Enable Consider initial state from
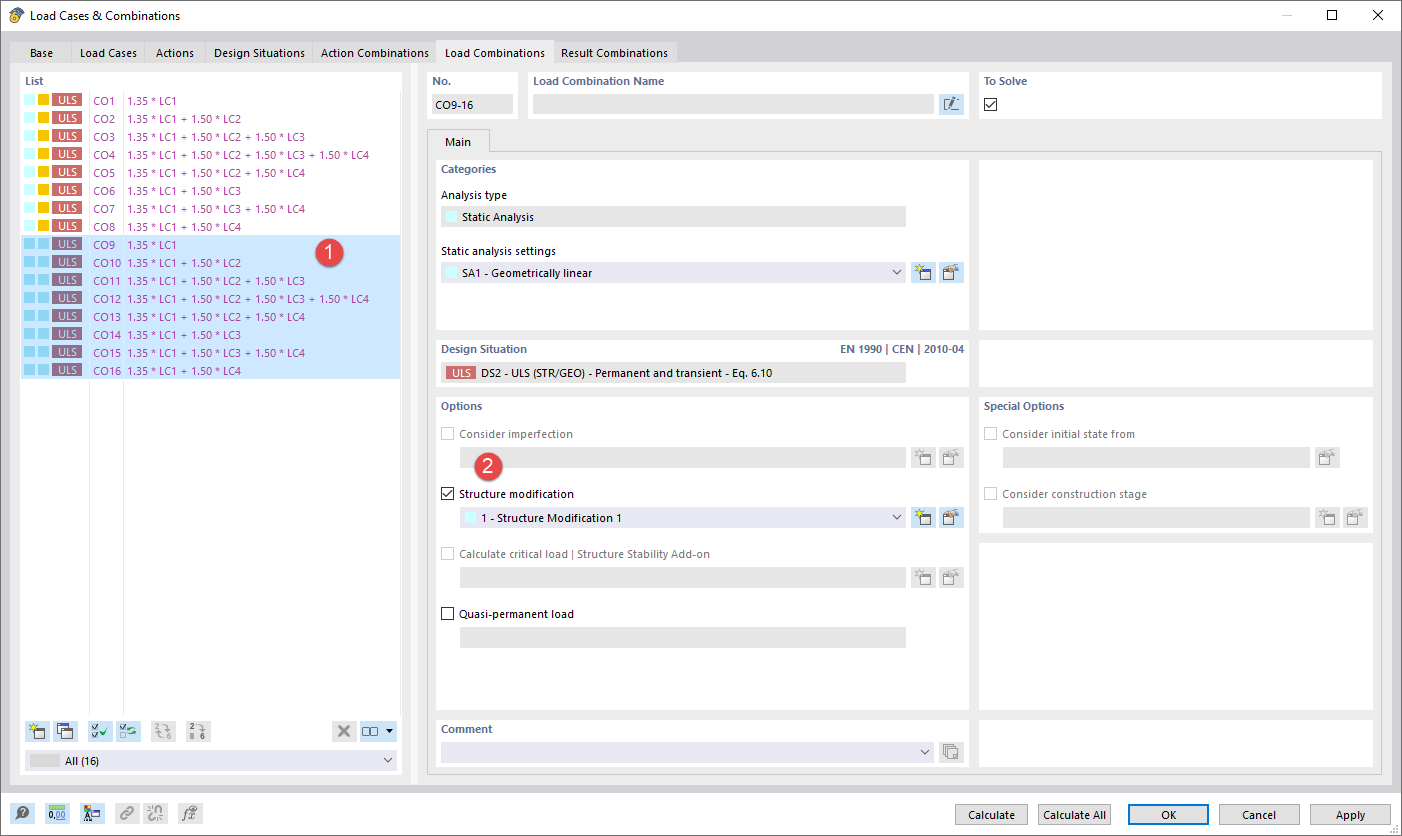Viewport: 1402px width, 836px height. coord(991,434)
